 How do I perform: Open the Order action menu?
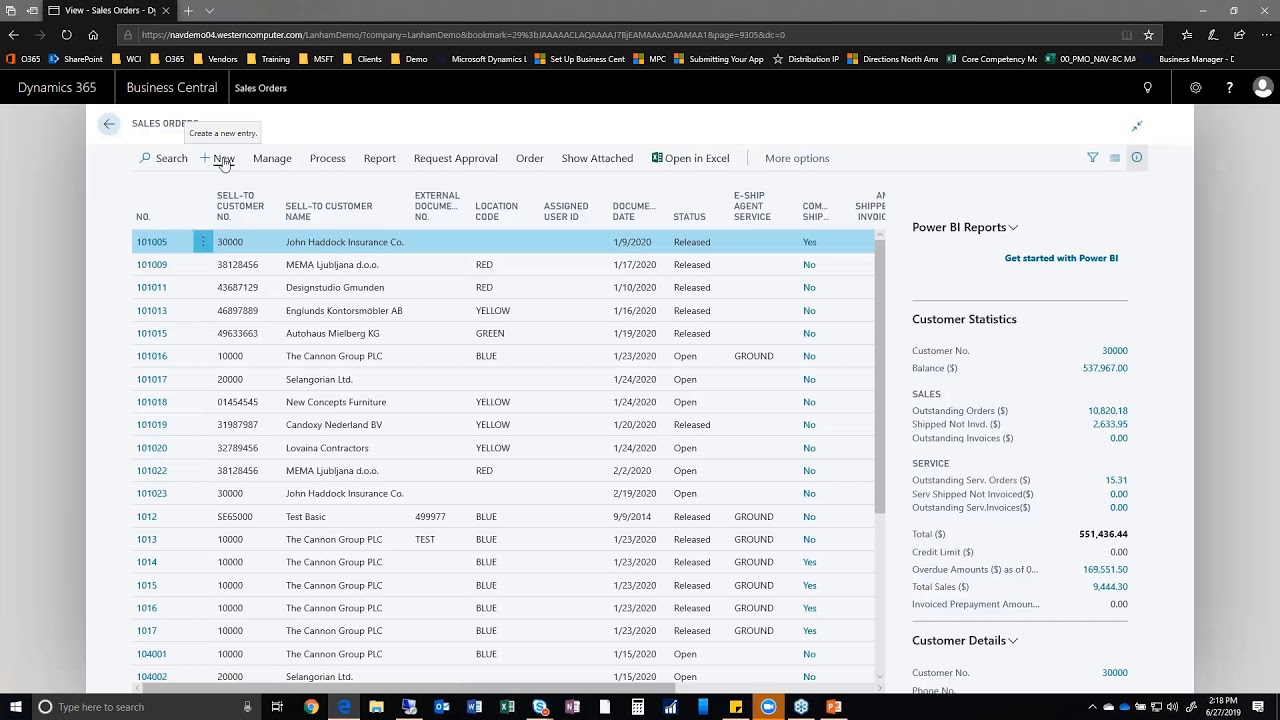click(529, 158)
